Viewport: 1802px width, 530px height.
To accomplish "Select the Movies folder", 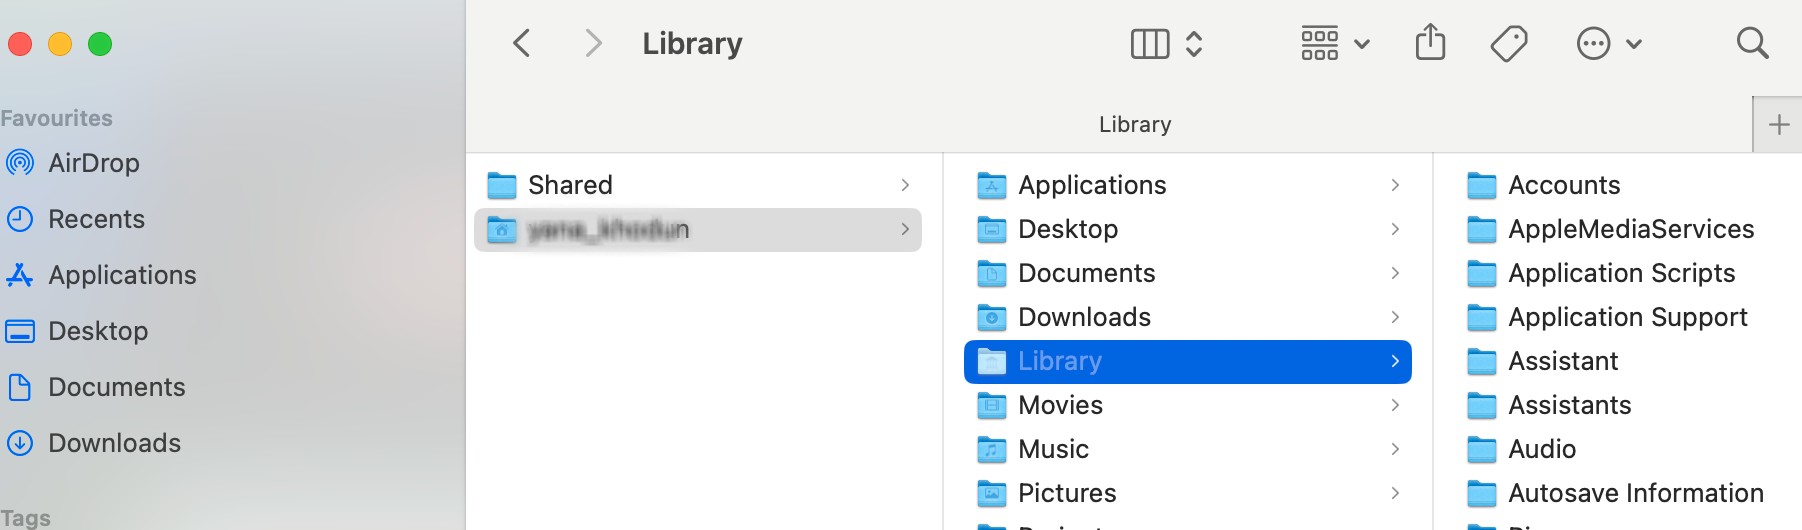I will (1188, 405).
